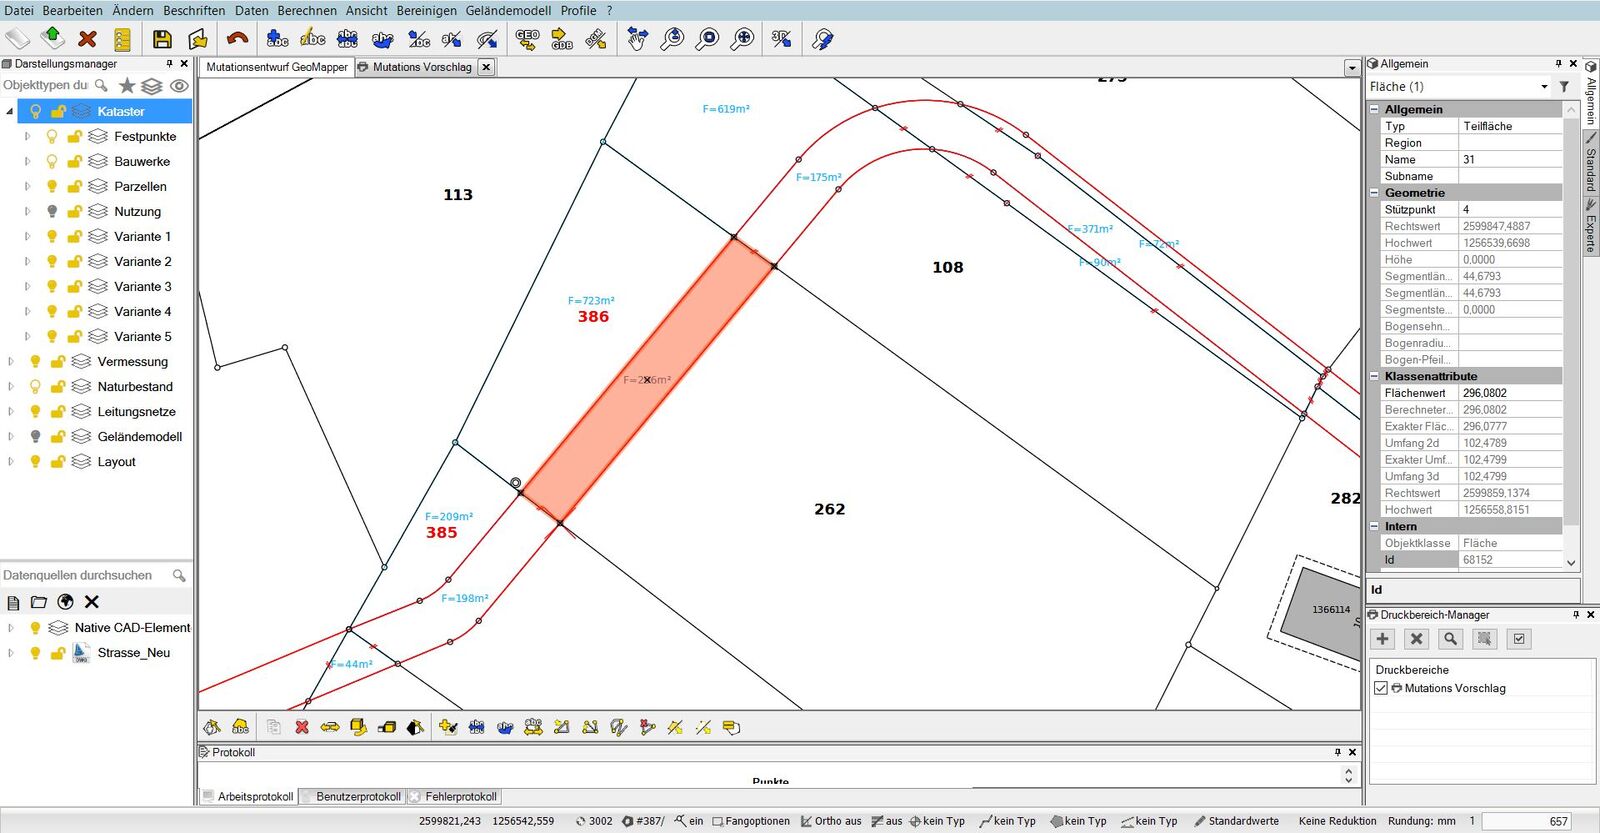Image resolution: width=1600 pixels, height=833 pixels.
Task: Toggle lock icon of Festpunkte layer
Action: [74, 136]
